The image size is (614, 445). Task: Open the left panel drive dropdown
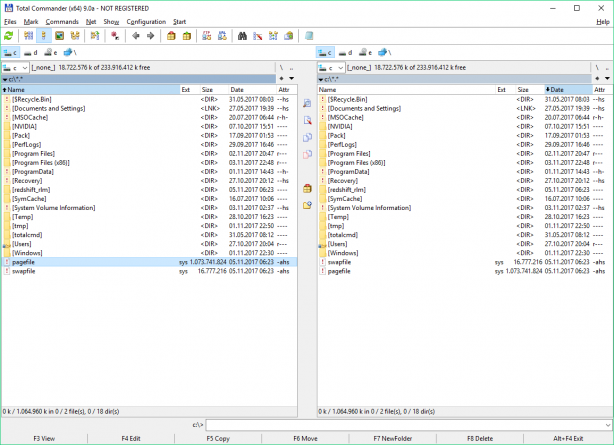[15, 68]
